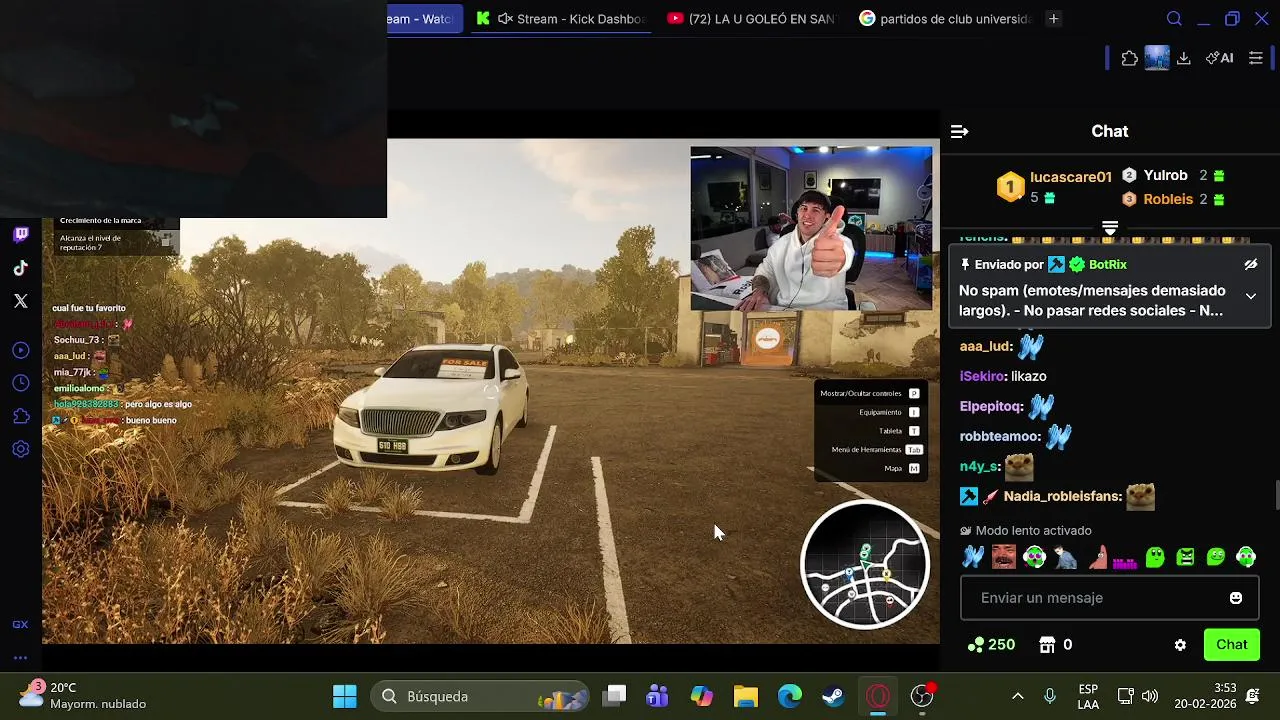Open the X (Twitter) sidebar shortcut
Image resolution: width=1280 pixels, height=720 pixels.
pos(21,301)
